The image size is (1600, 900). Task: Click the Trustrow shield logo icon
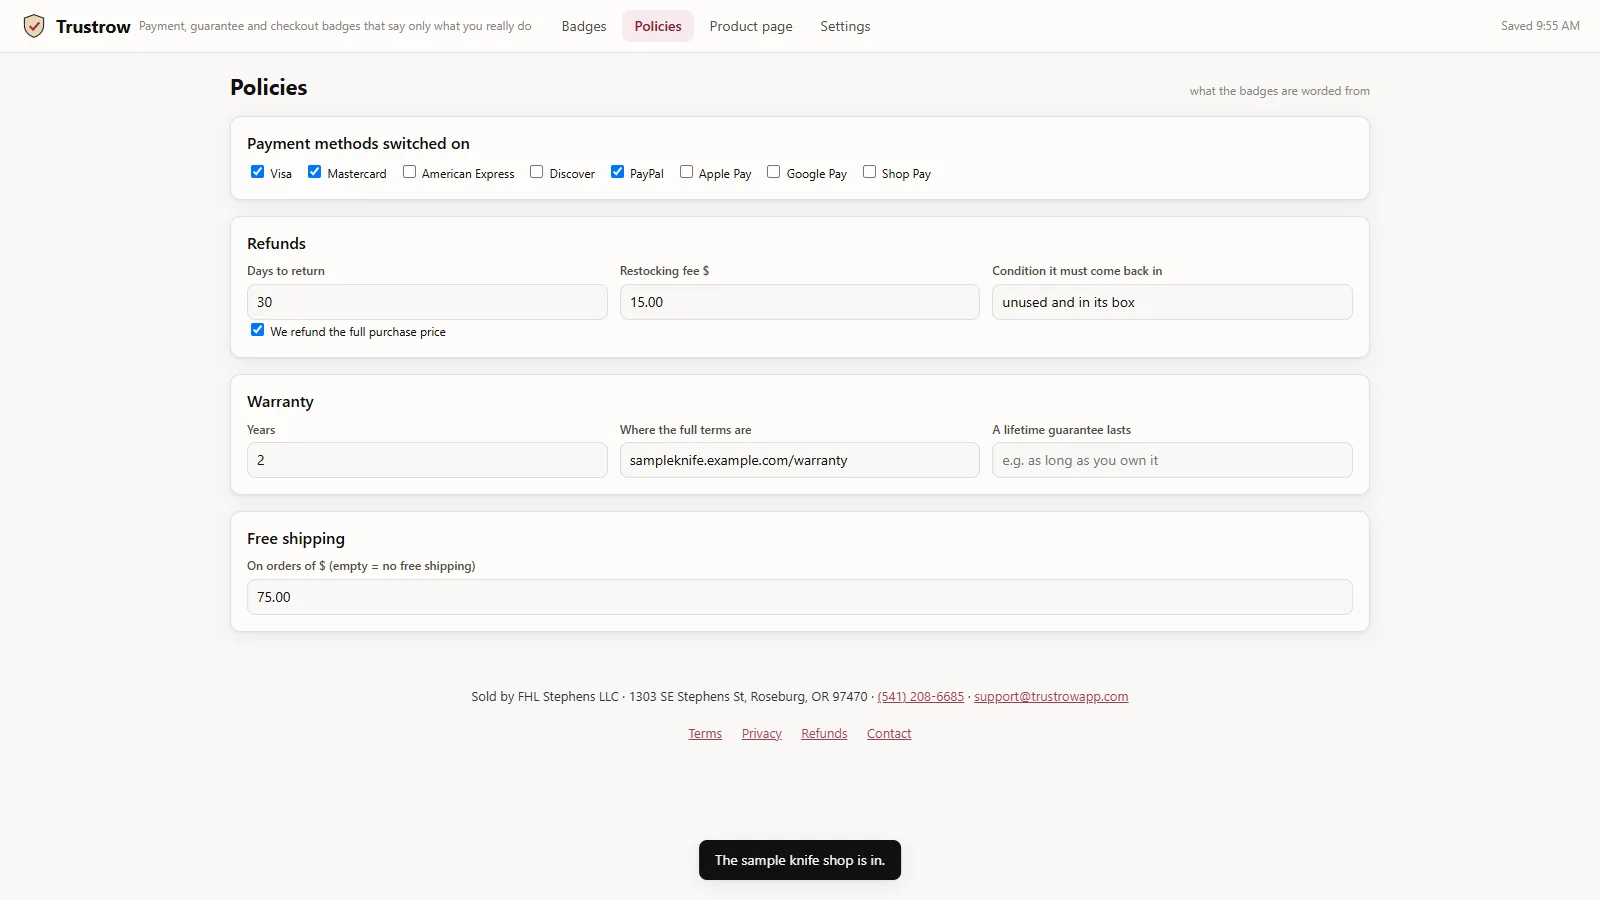click(34, 26)
